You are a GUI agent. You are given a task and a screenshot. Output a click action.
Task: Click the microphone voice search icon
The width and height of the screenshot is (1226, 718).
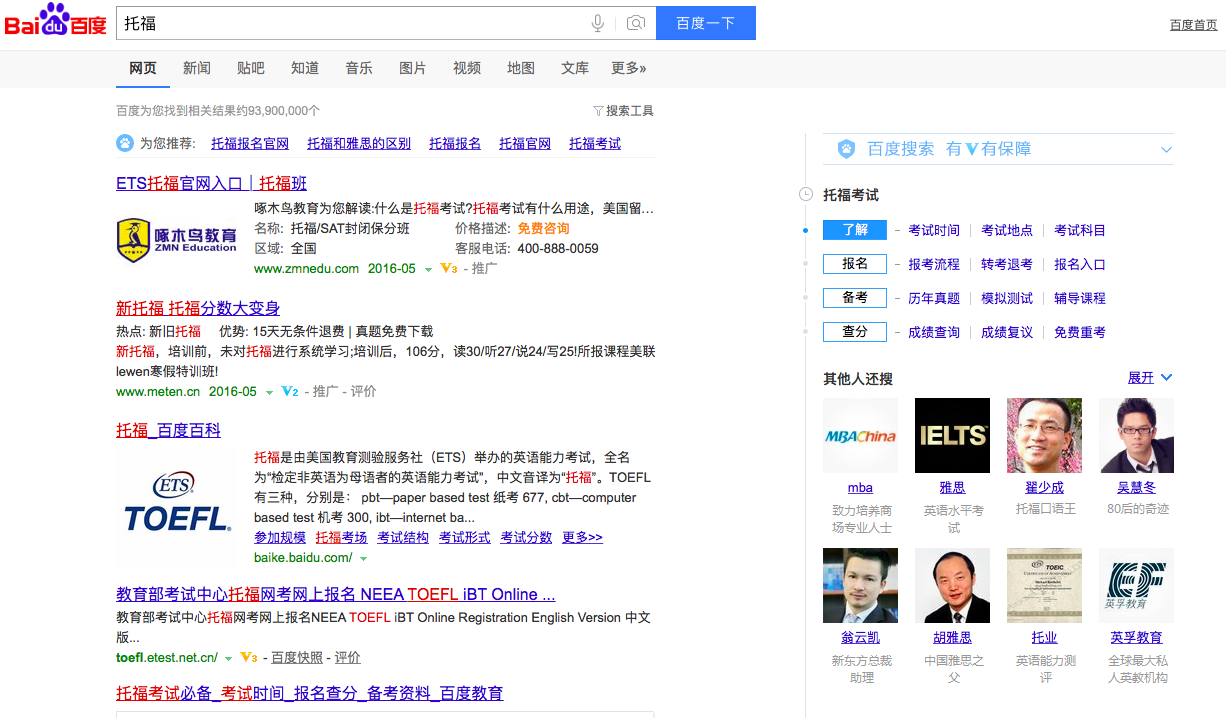[598, 23]
